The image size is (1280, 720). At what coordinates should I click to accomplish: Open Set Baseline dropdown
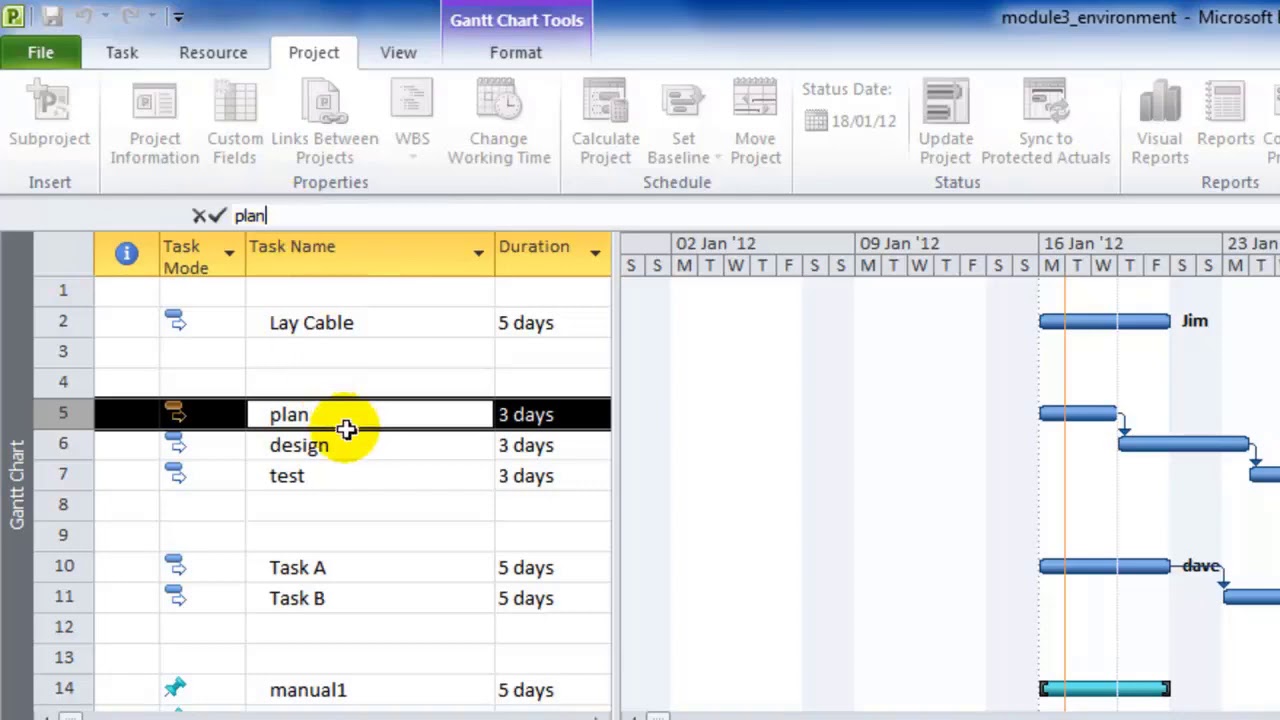tap(684, 122)
